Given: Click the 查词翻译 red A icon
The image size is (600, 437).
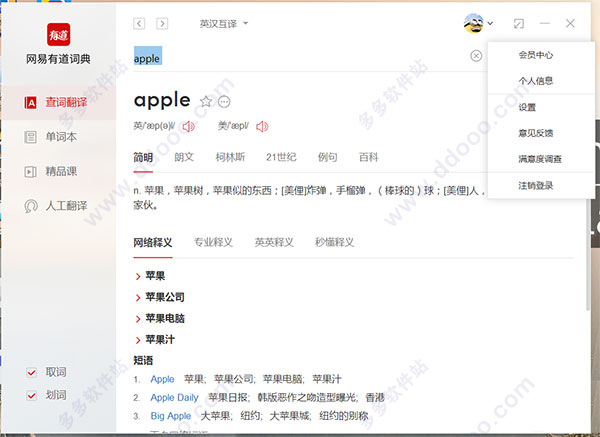Looking at the screenshot, I should click(31, 103).
